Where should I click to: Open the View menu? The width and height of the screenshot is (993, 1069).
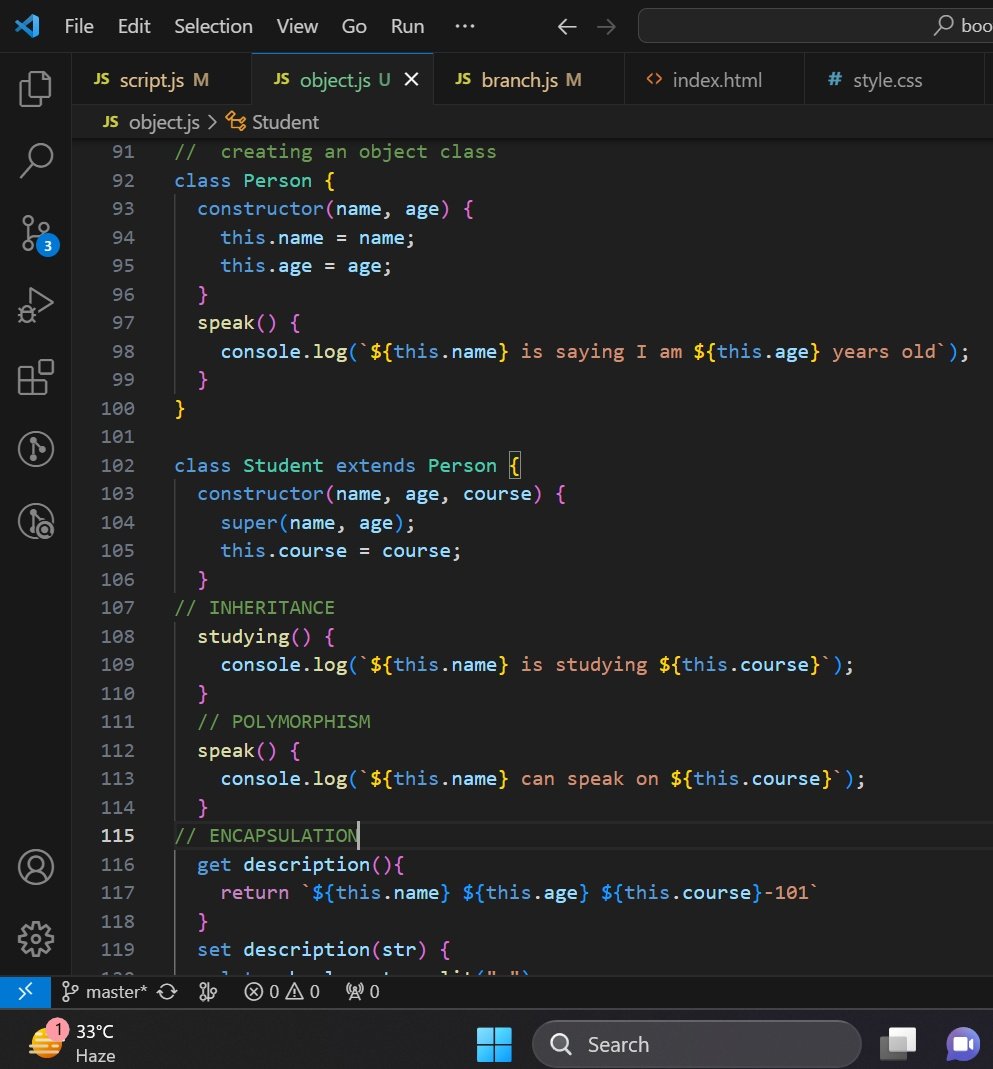[x=296, y=26]
